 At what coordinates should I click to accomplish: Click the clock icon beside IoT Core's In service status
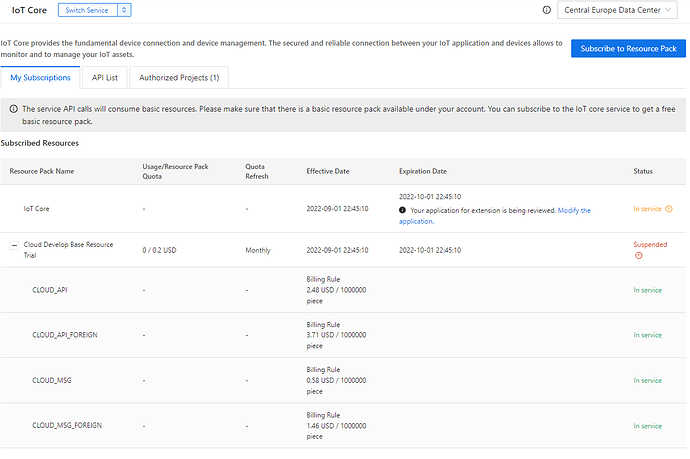click(669, 209)
